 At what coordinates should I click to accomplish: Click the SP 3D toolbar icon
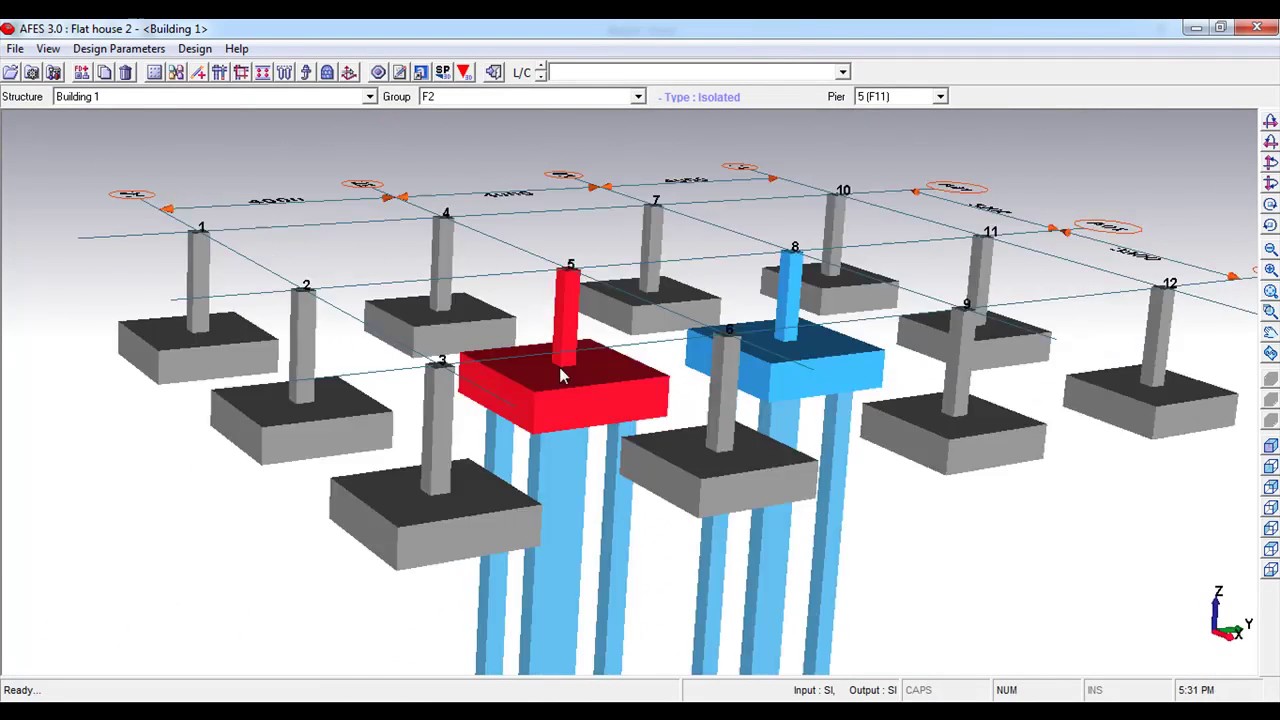(442, 72)
